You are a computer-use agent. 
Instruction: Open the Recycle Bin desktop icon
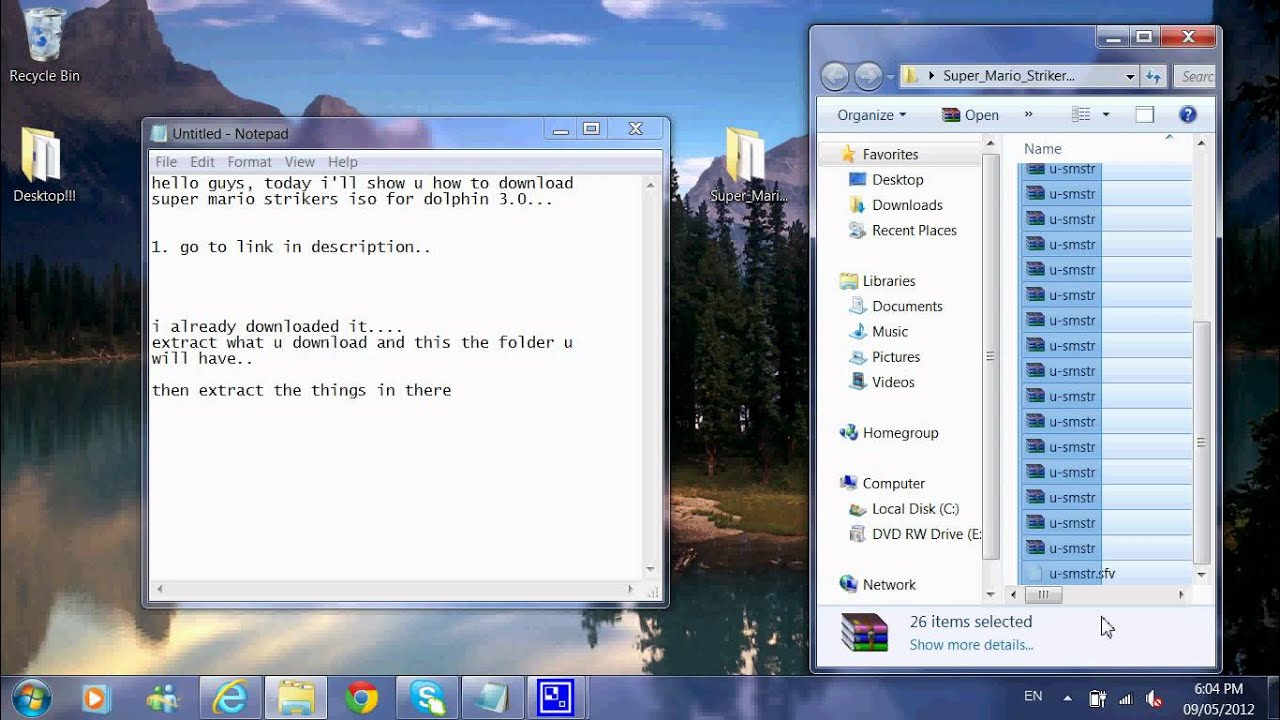pyautogui.click(x=44, y=45)
